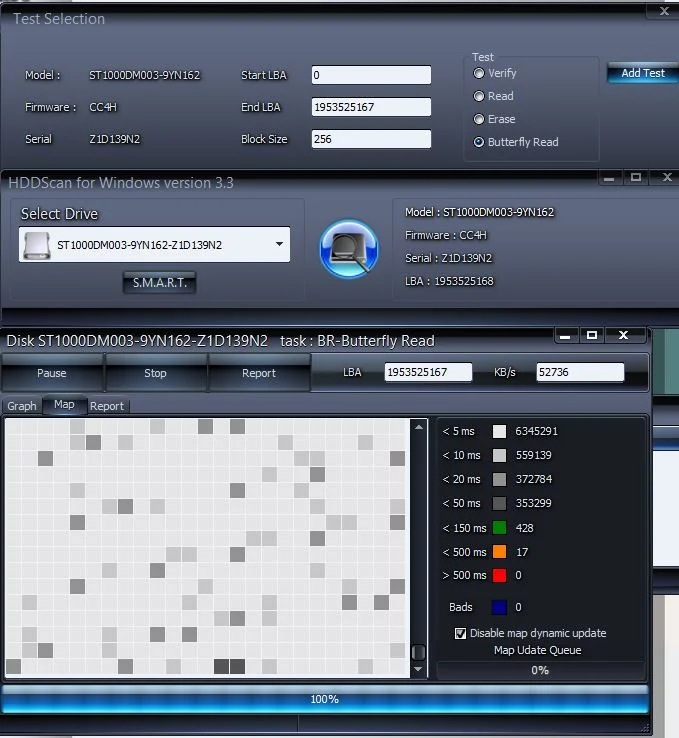This screenshot has width=679, height=738.
Task: Click the light gray under 10 ms swatch
Action: point(499,455)
